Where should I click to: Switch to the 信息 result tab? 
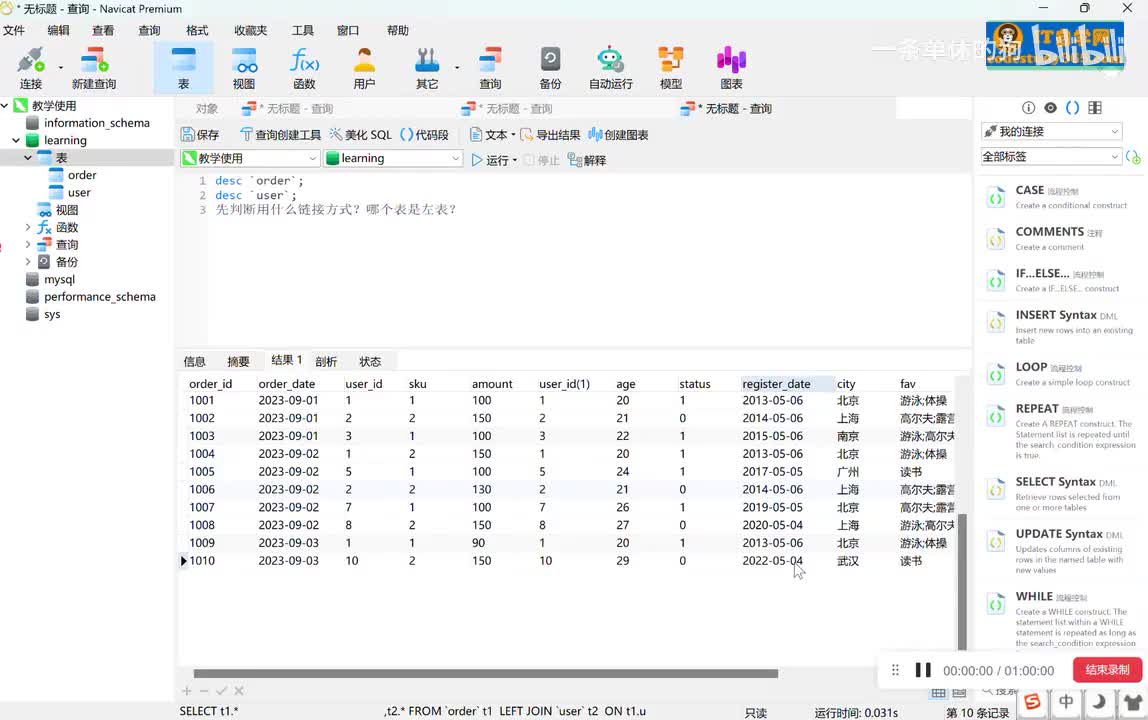click(194, 361)
